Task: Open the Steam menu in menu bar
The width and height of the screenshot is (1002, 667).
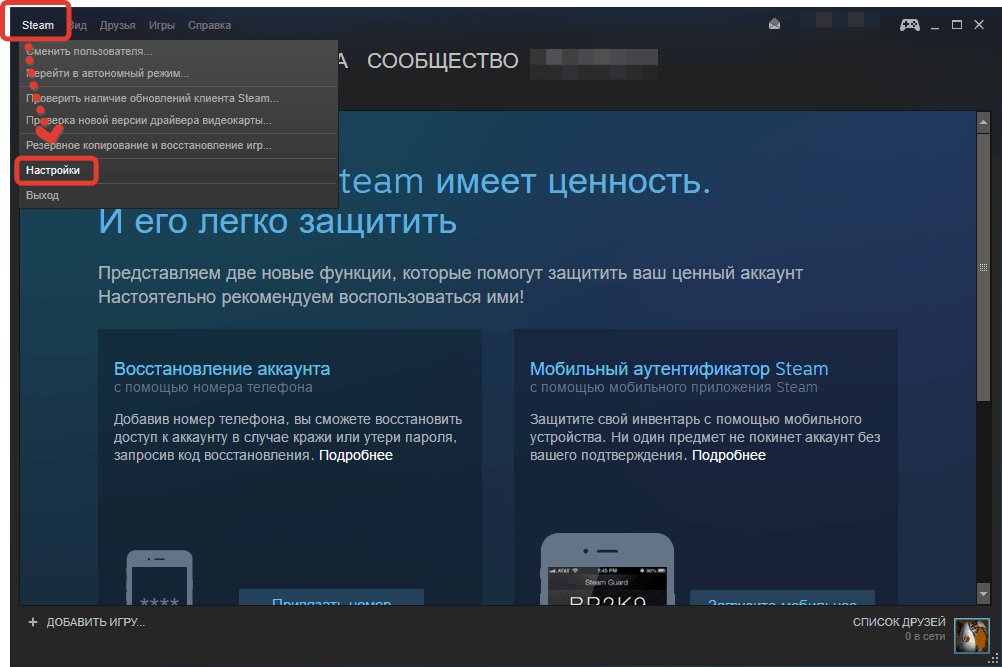Action: 38,25
